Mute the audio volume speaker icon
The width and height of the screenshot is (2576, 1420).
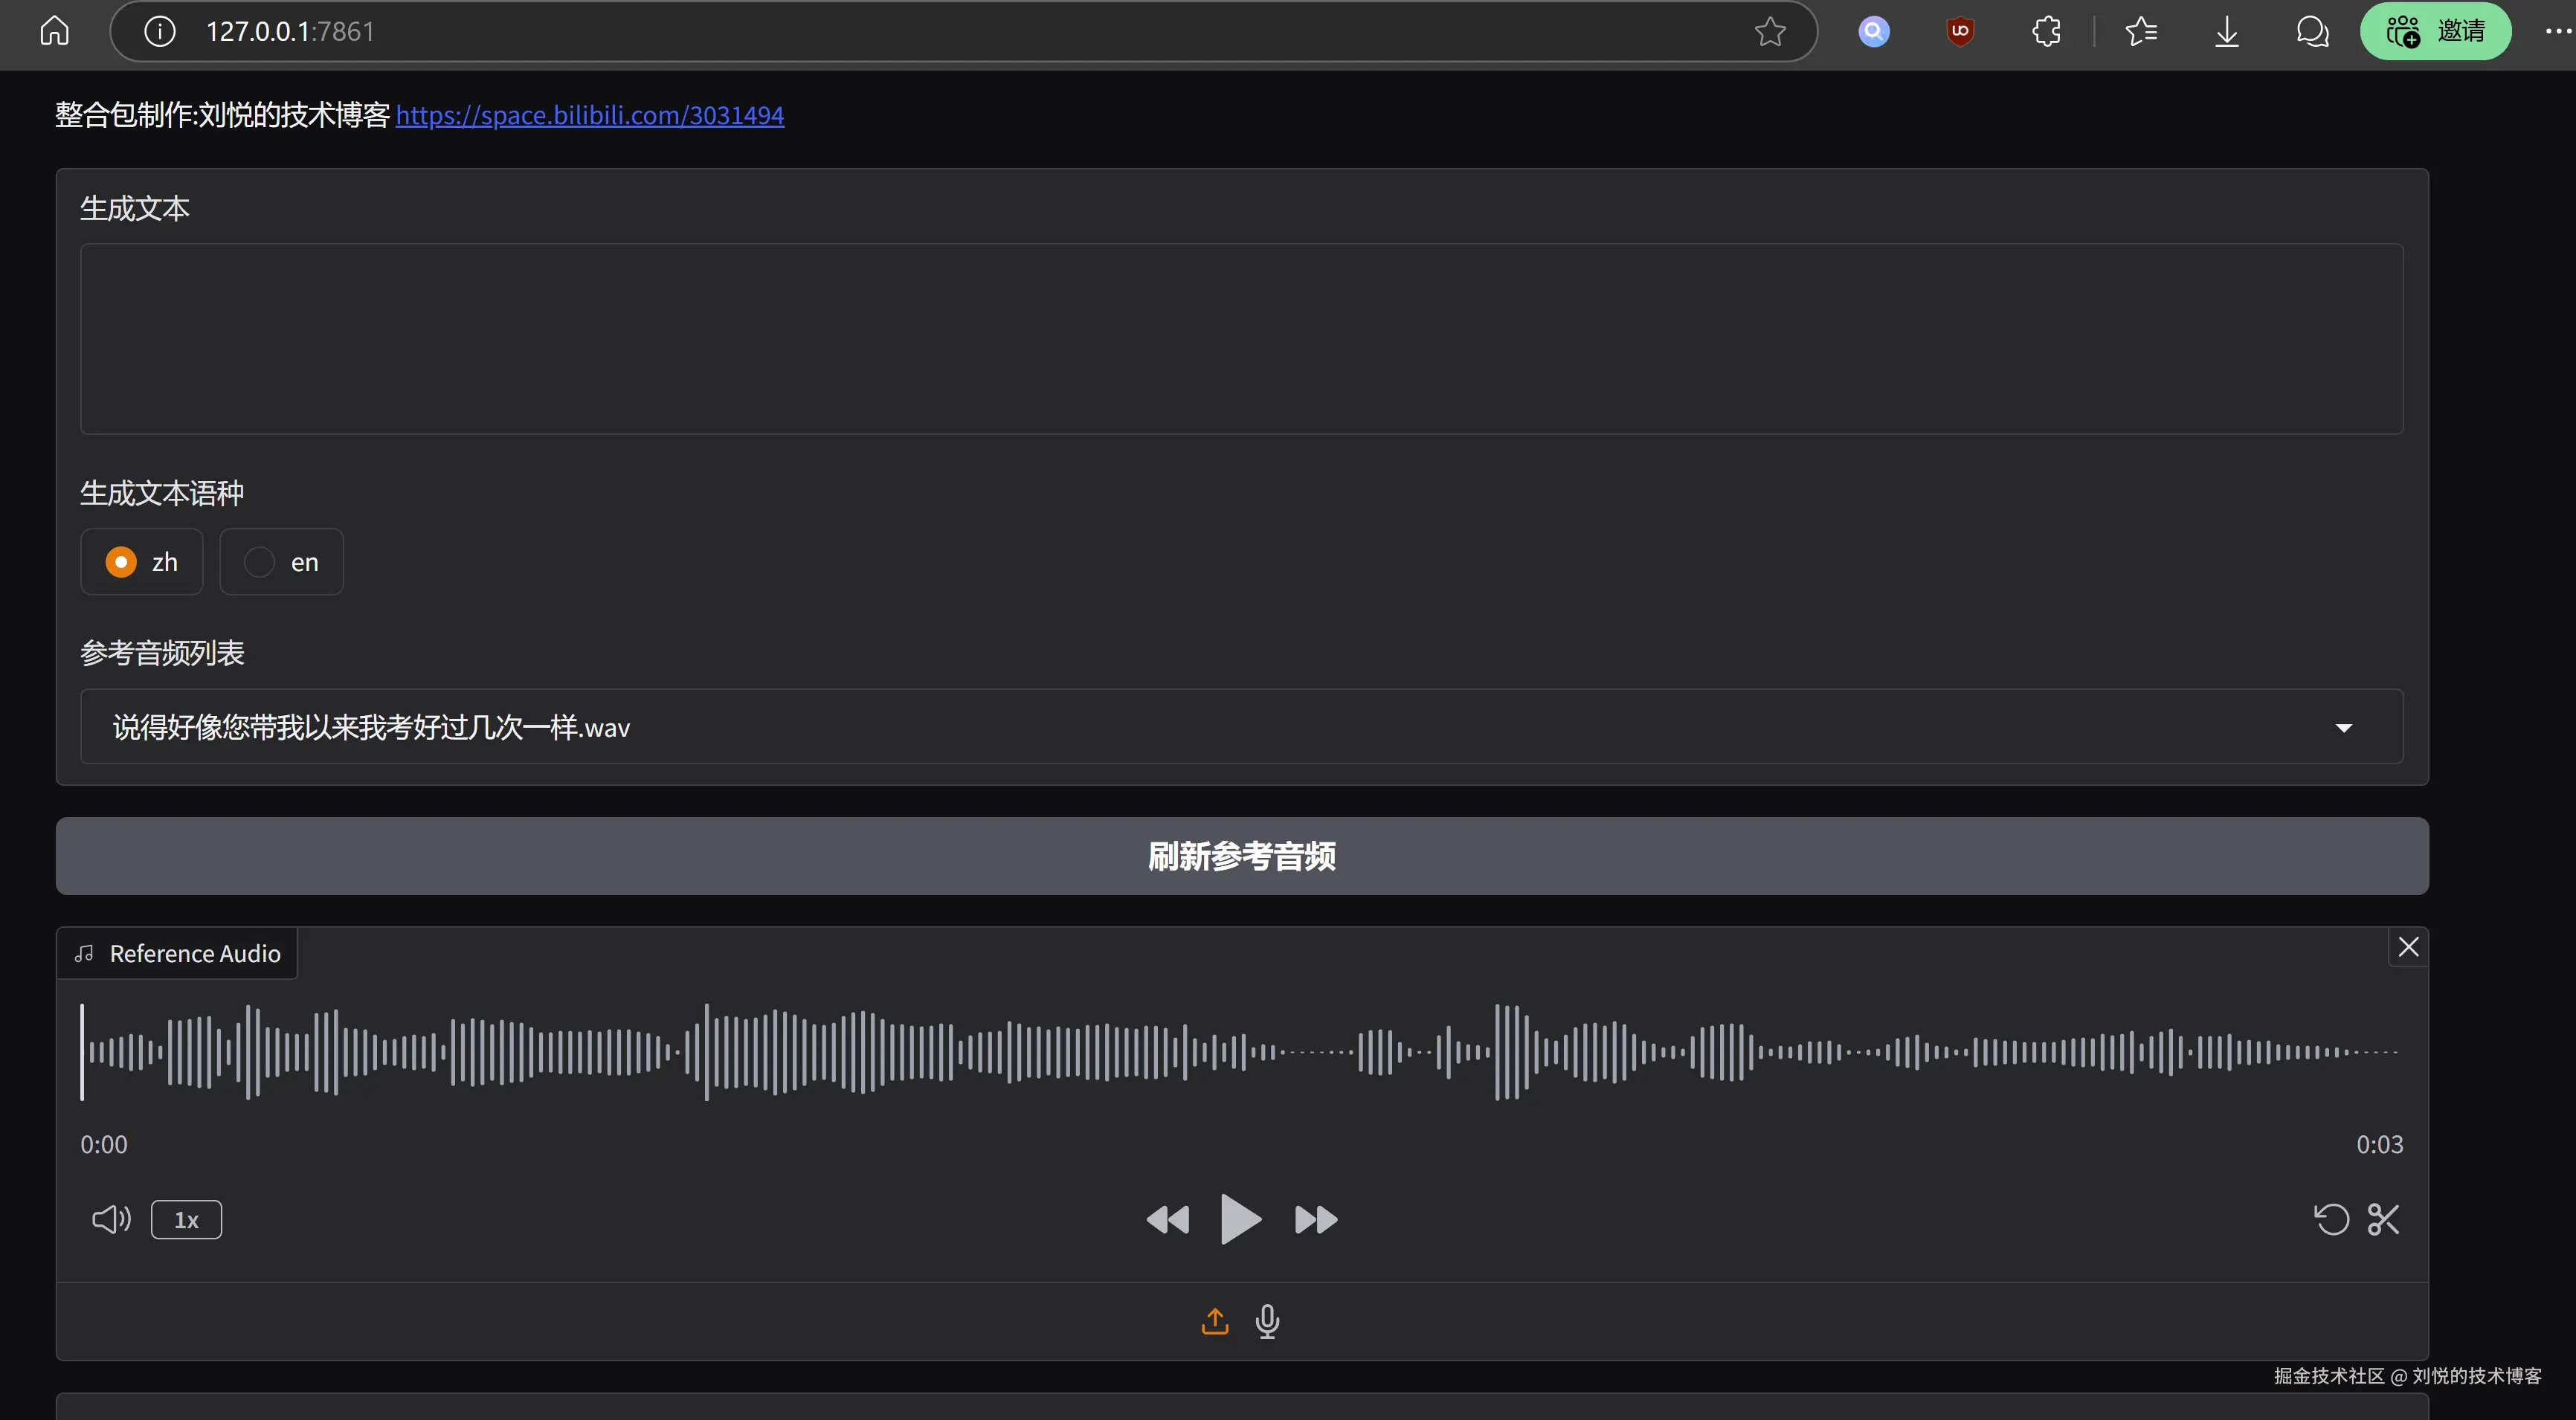(111, 1219)
